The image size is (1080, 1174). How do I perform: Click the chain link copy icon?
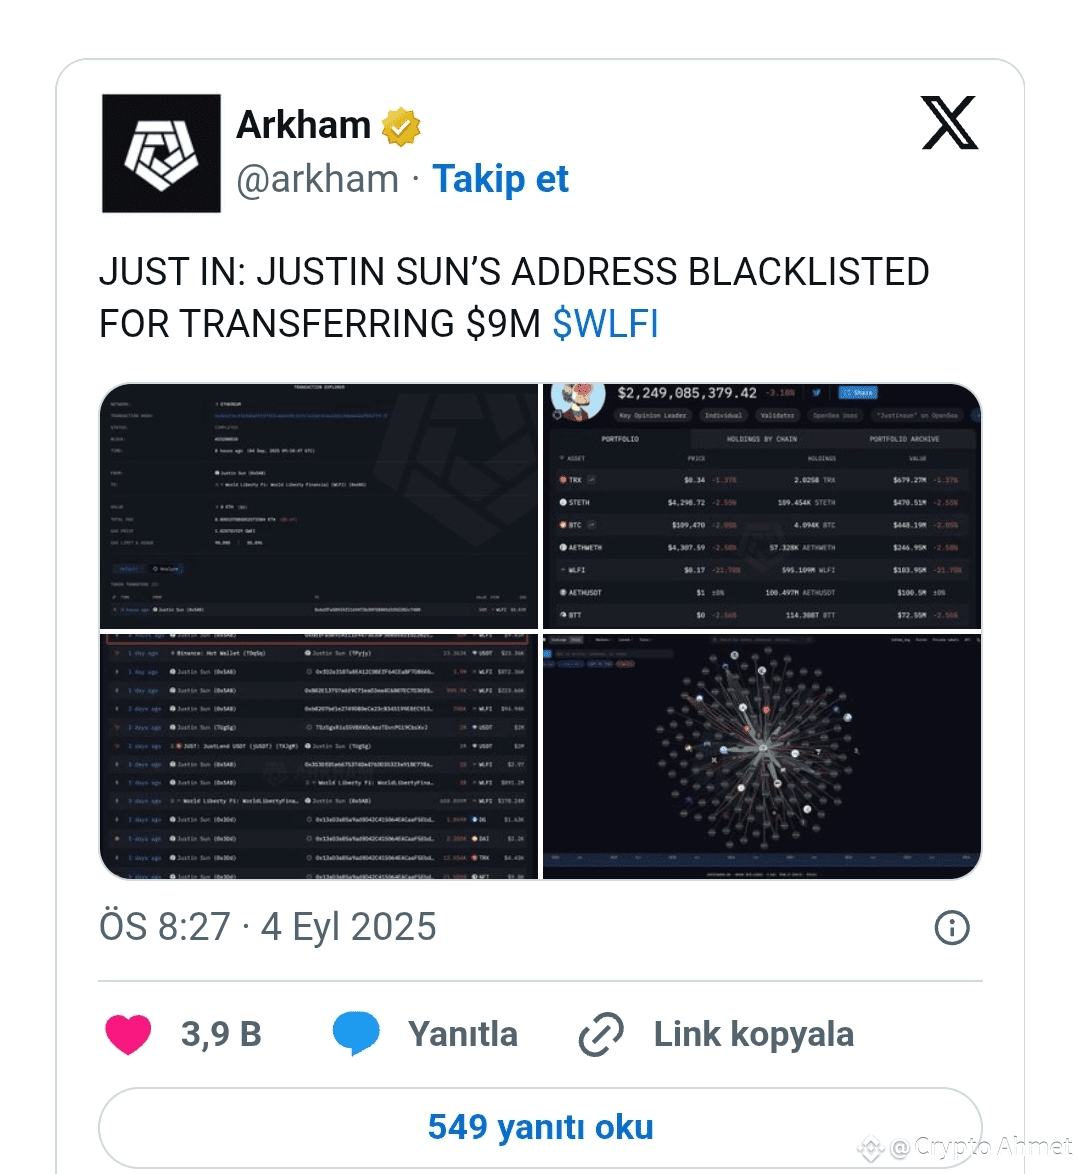click(601, 1034)
